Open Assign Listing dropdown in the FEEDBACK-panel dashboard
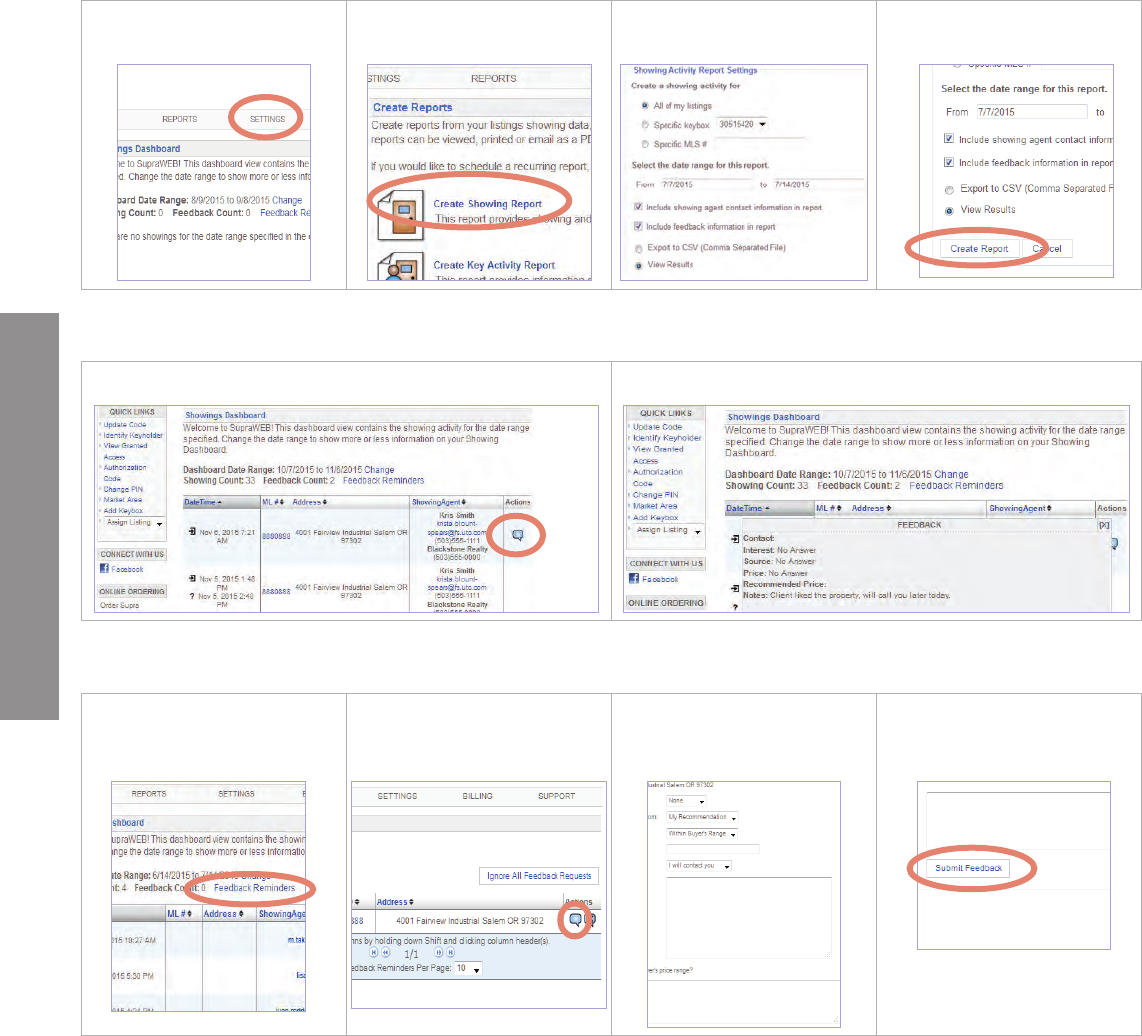 point(667,530)
